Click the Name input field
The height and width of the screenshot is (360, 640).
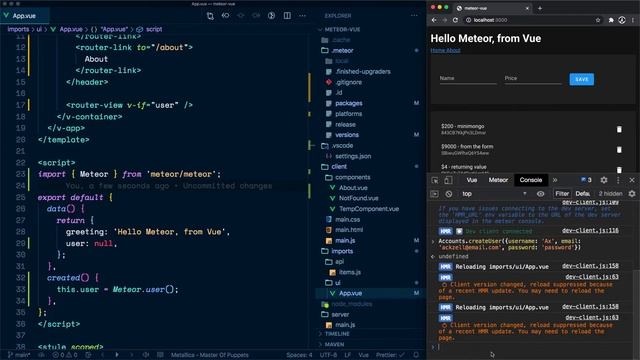[468, 78]
